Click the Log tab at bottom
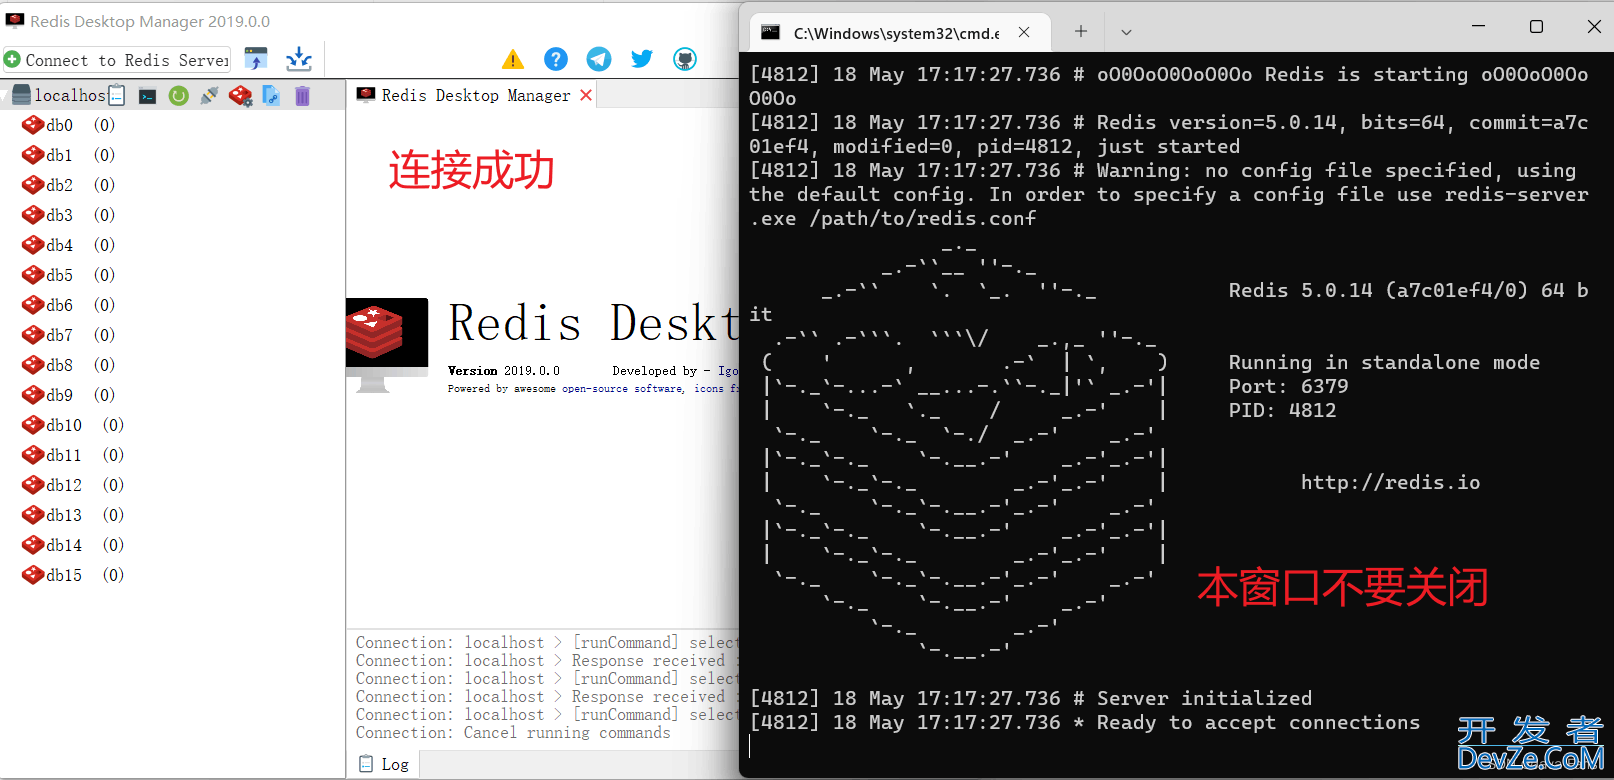 click(384, 764)
